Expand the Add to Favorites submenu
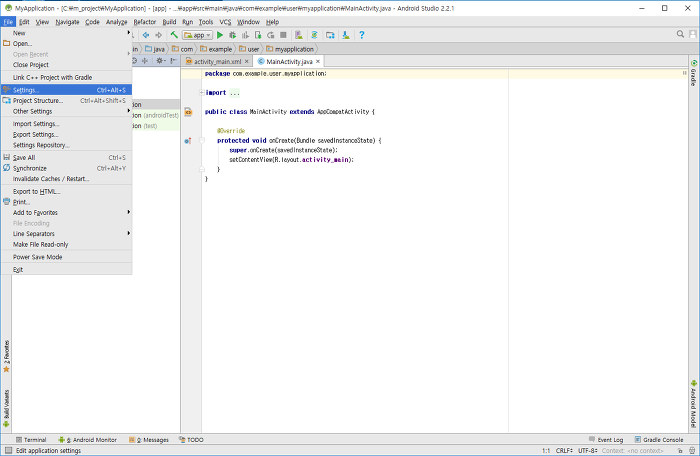The width and height of the screenshot is (700, 456). pyautogui.click(x=66, y=213)
